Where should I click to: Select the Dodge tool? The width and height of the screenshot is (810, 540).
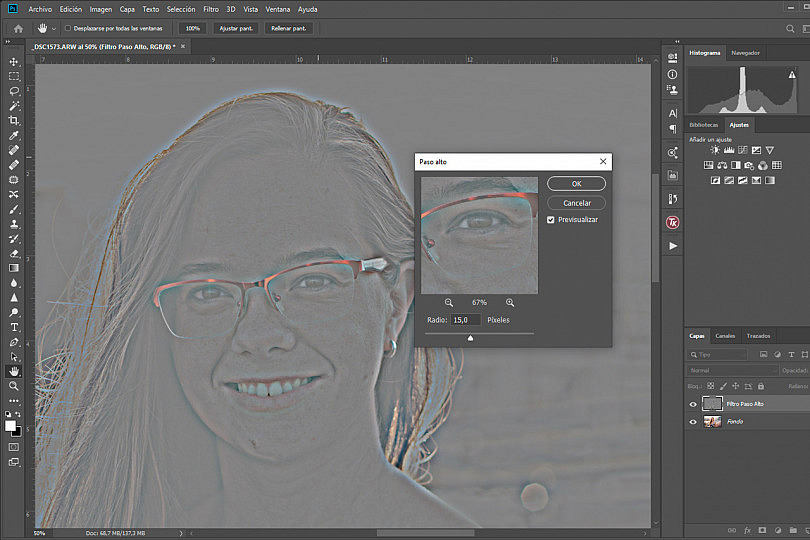tap(14, 312)
